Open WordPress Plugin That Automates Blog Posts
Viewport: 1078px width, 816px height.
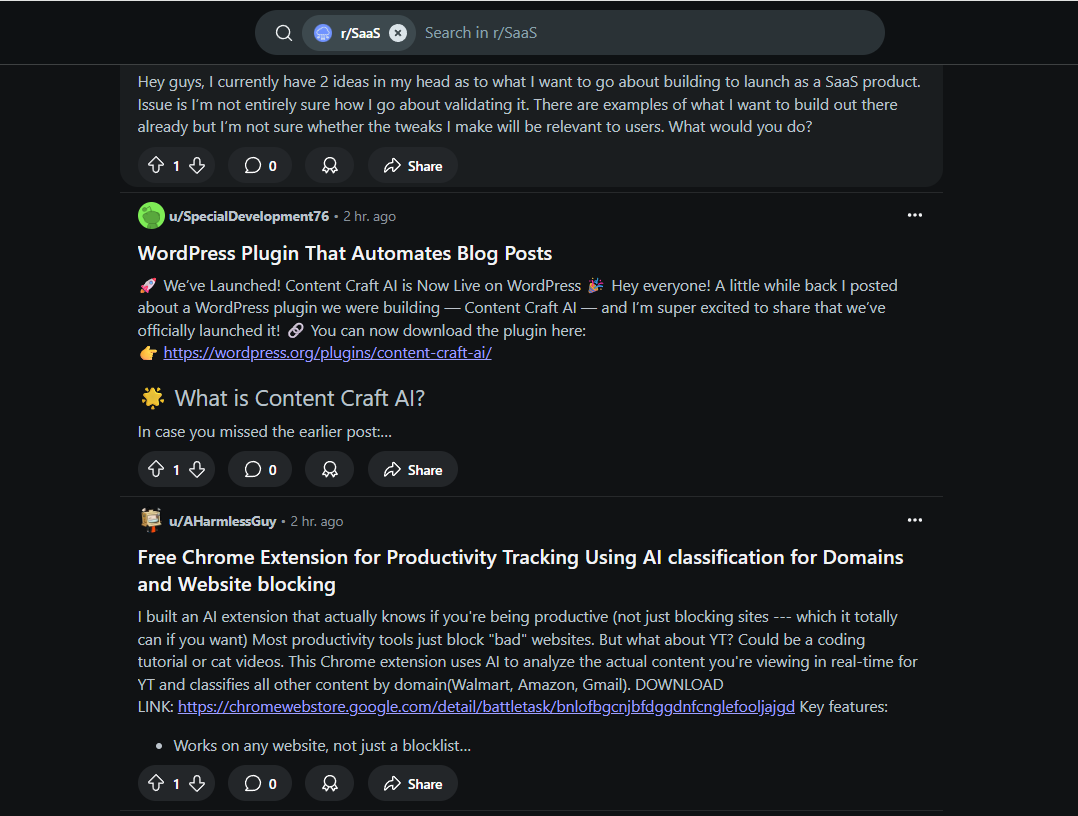344,253
